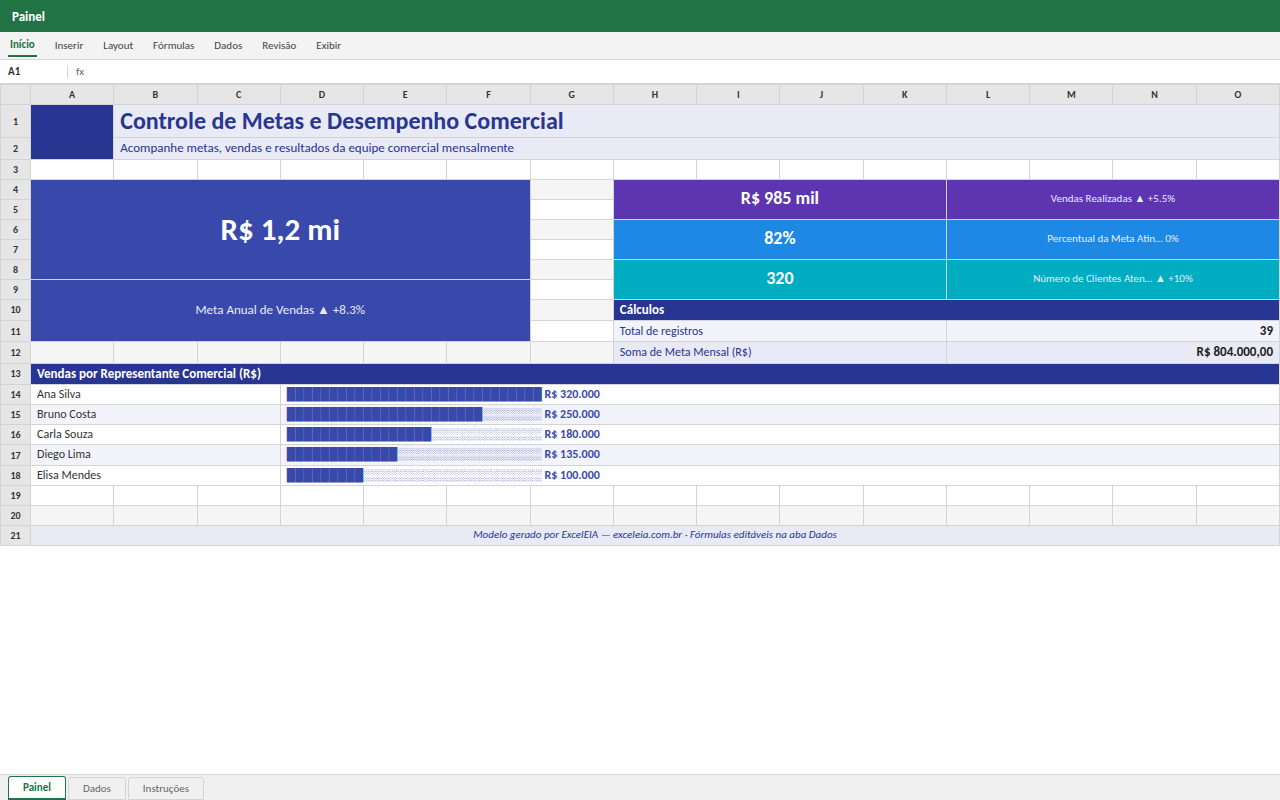Image resolution: width=1280 pixels, height=800 pixels.
Task: Open the Inserir ribbon tab
Action: [69, 46]
